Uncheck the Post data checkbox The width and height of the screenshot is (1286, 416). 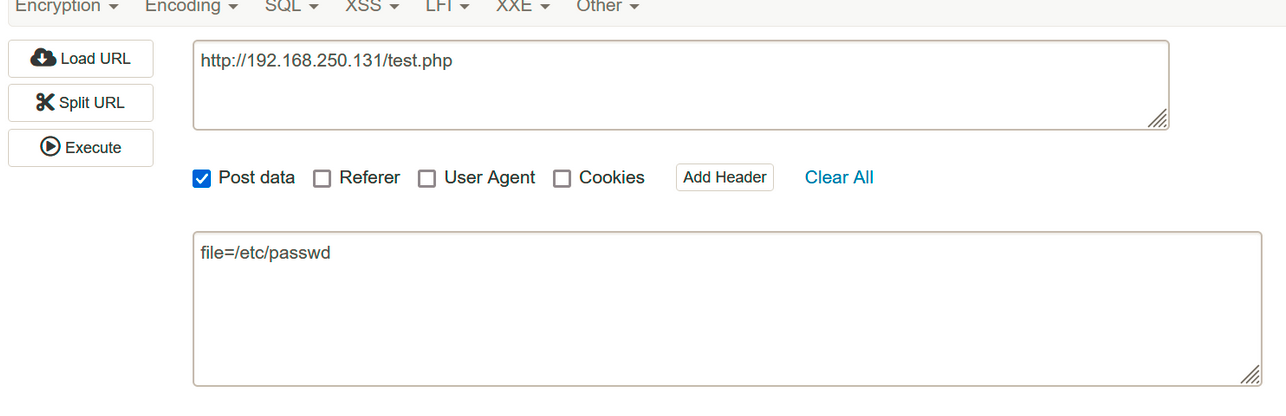[201, 179]
